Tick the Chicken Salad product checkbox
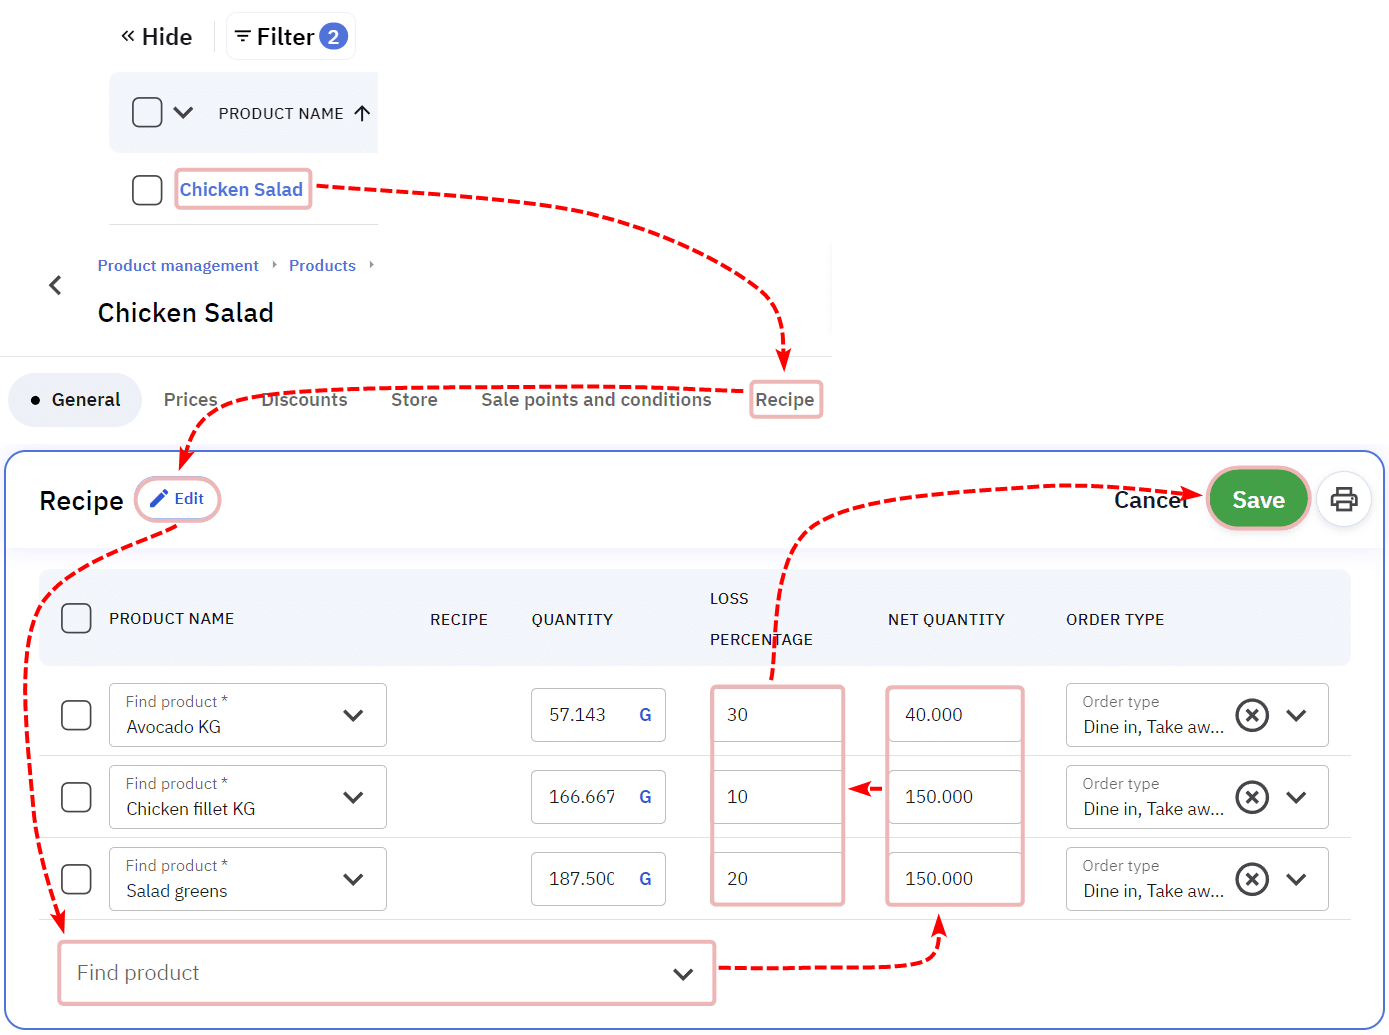This screenshot has height=1035, width=1389. click(x=147, y=190)
